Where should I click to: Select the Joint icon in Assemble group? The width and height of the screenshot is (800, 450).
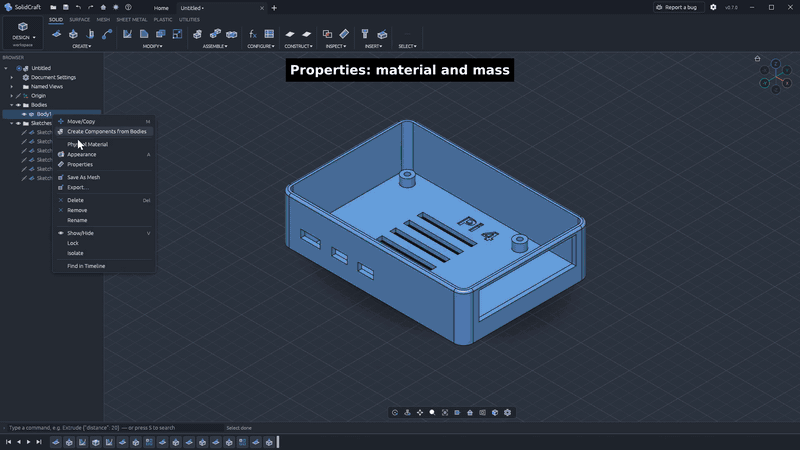tap(215, 34)
